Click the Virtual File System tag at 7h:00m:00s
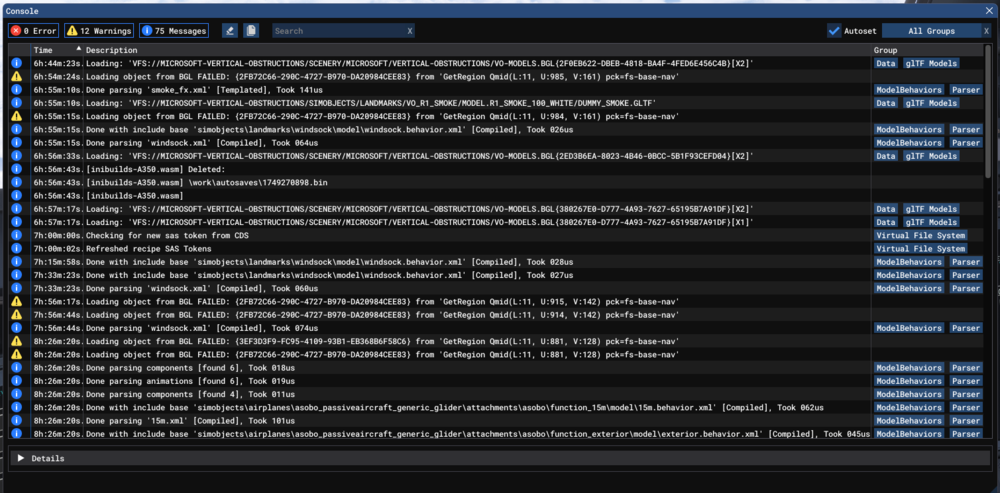The height and width of the screenshot is (493, 1000). 920,235
